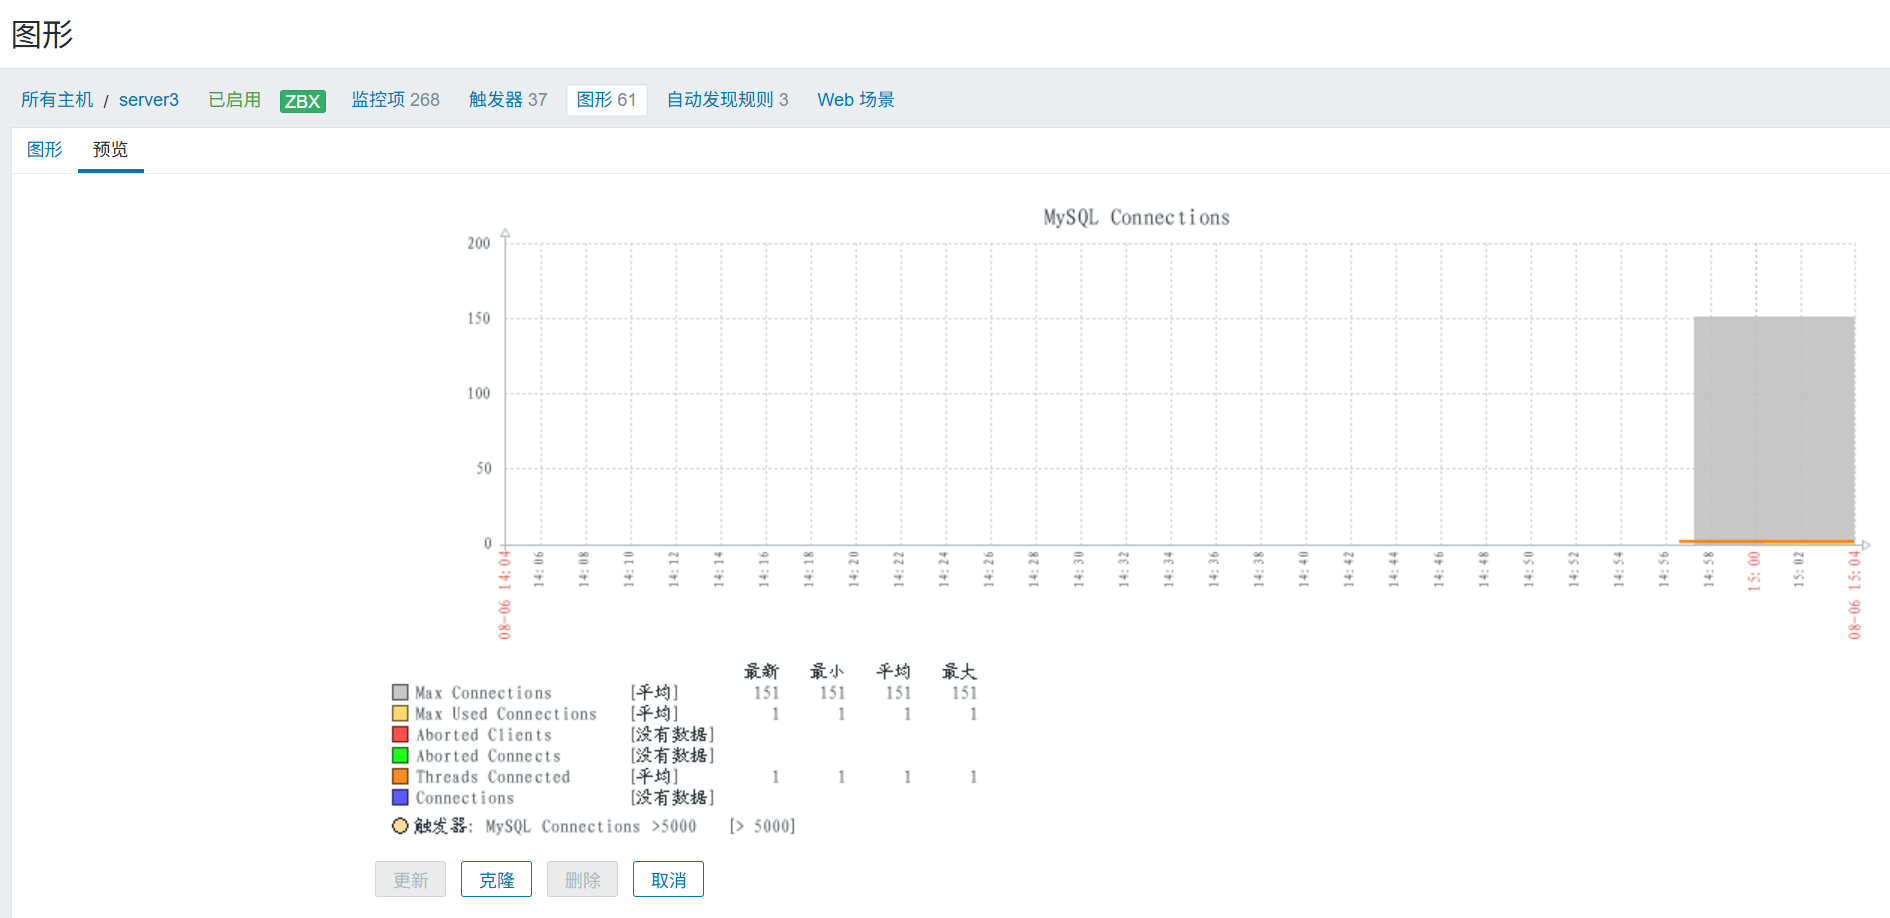This screenshot has height=918, width=1890.
Task: Click the 150 y-axis label
Action: pyautogui.click(x=479, y=318)
